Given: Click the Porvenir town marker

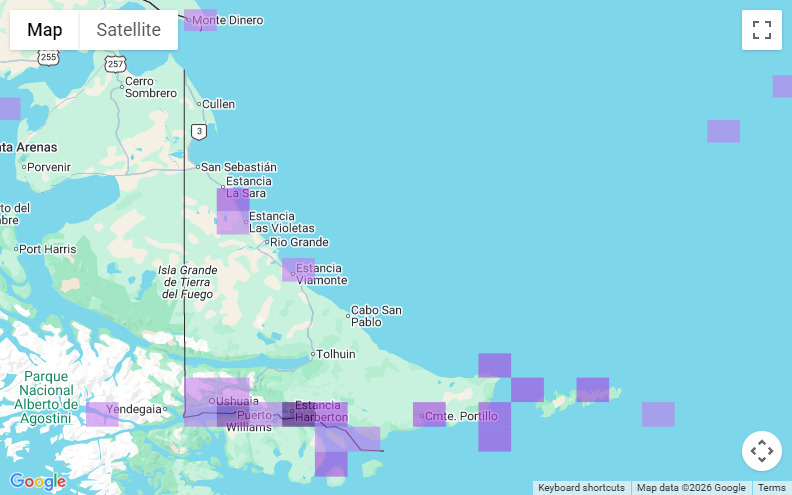Looking at the screenshot, I should click(24, 167).
